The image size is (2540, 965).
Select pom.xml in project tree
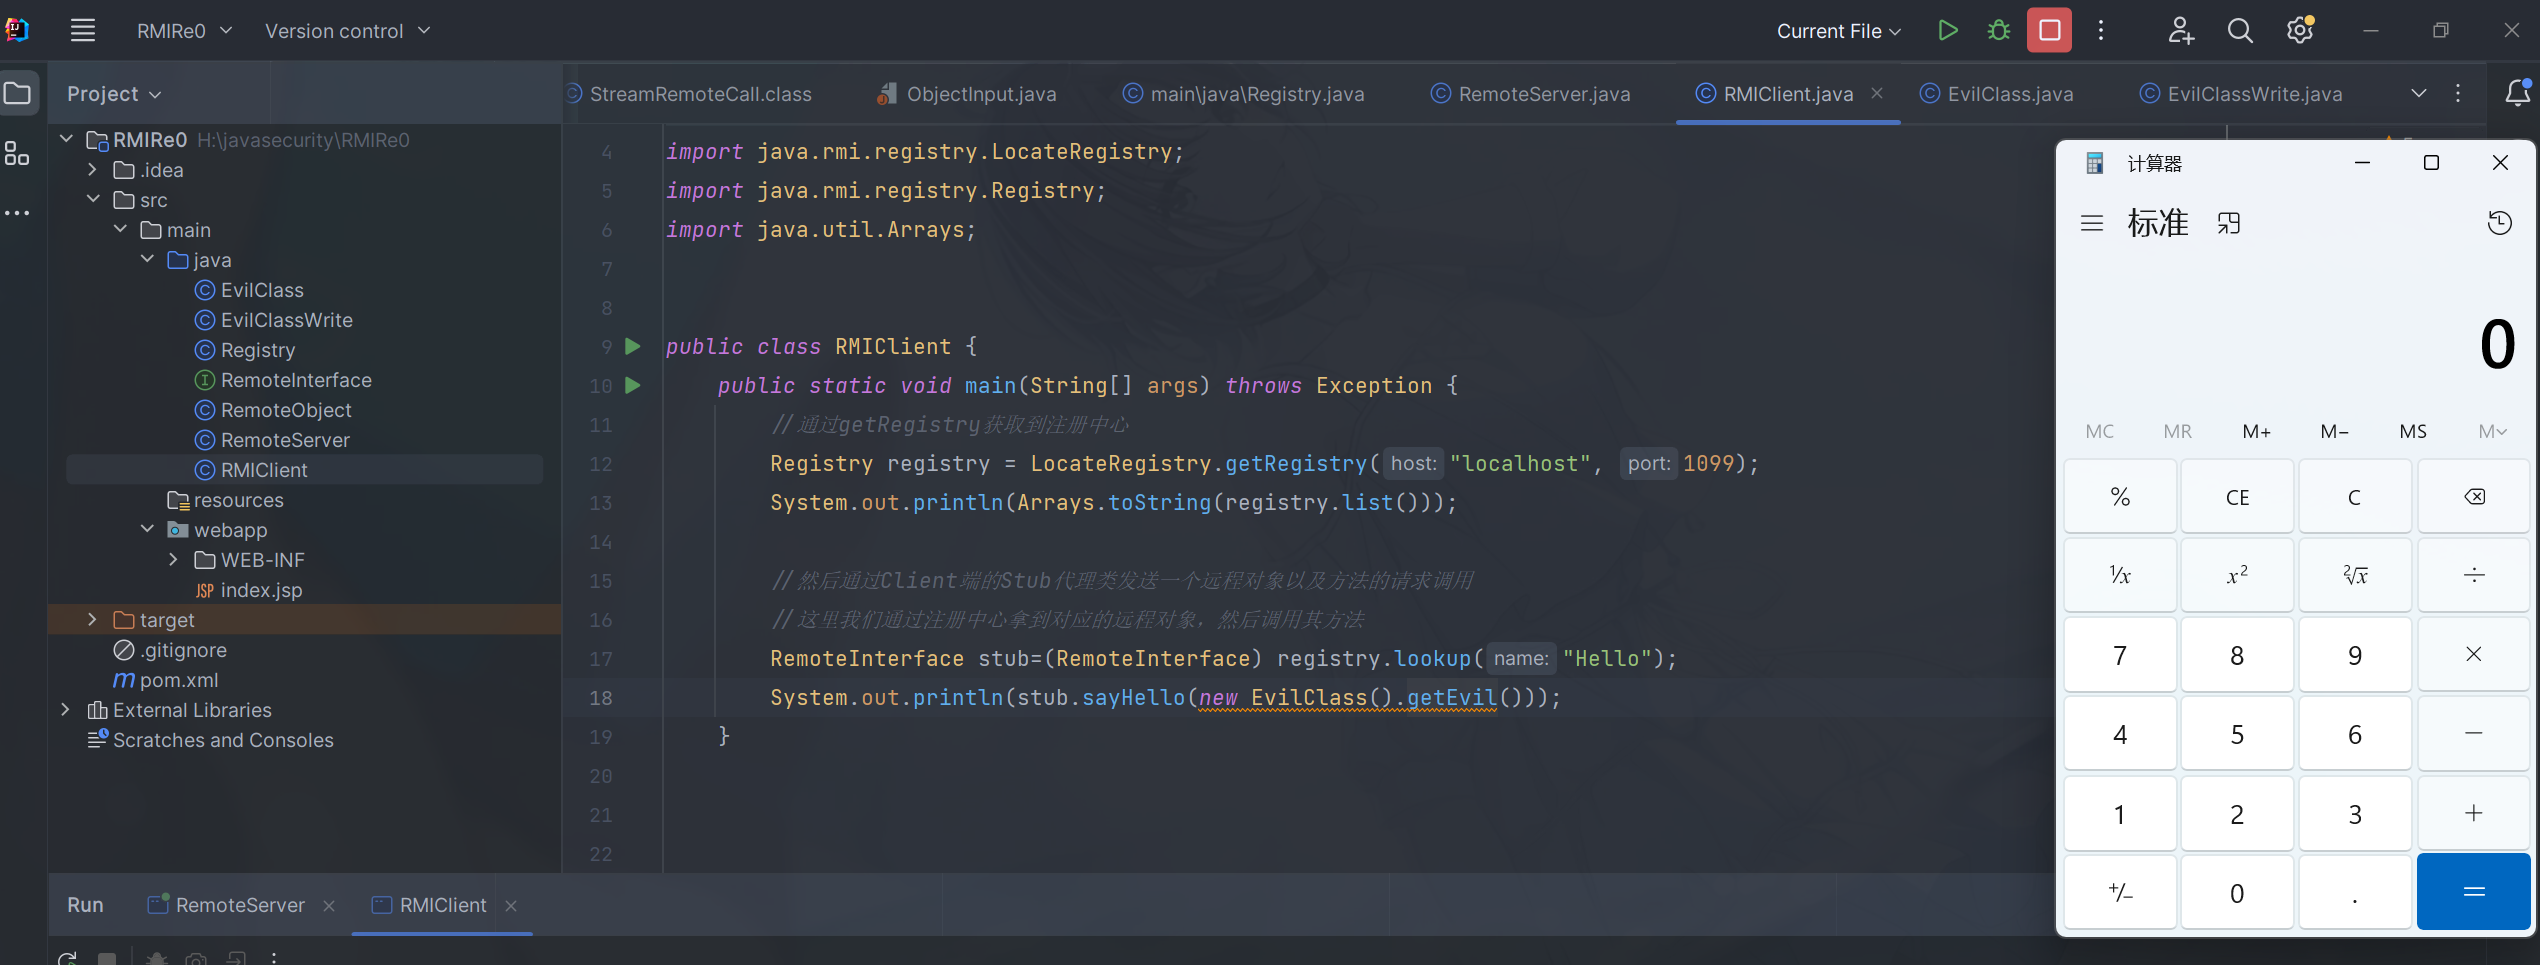[x=178, y=680]
